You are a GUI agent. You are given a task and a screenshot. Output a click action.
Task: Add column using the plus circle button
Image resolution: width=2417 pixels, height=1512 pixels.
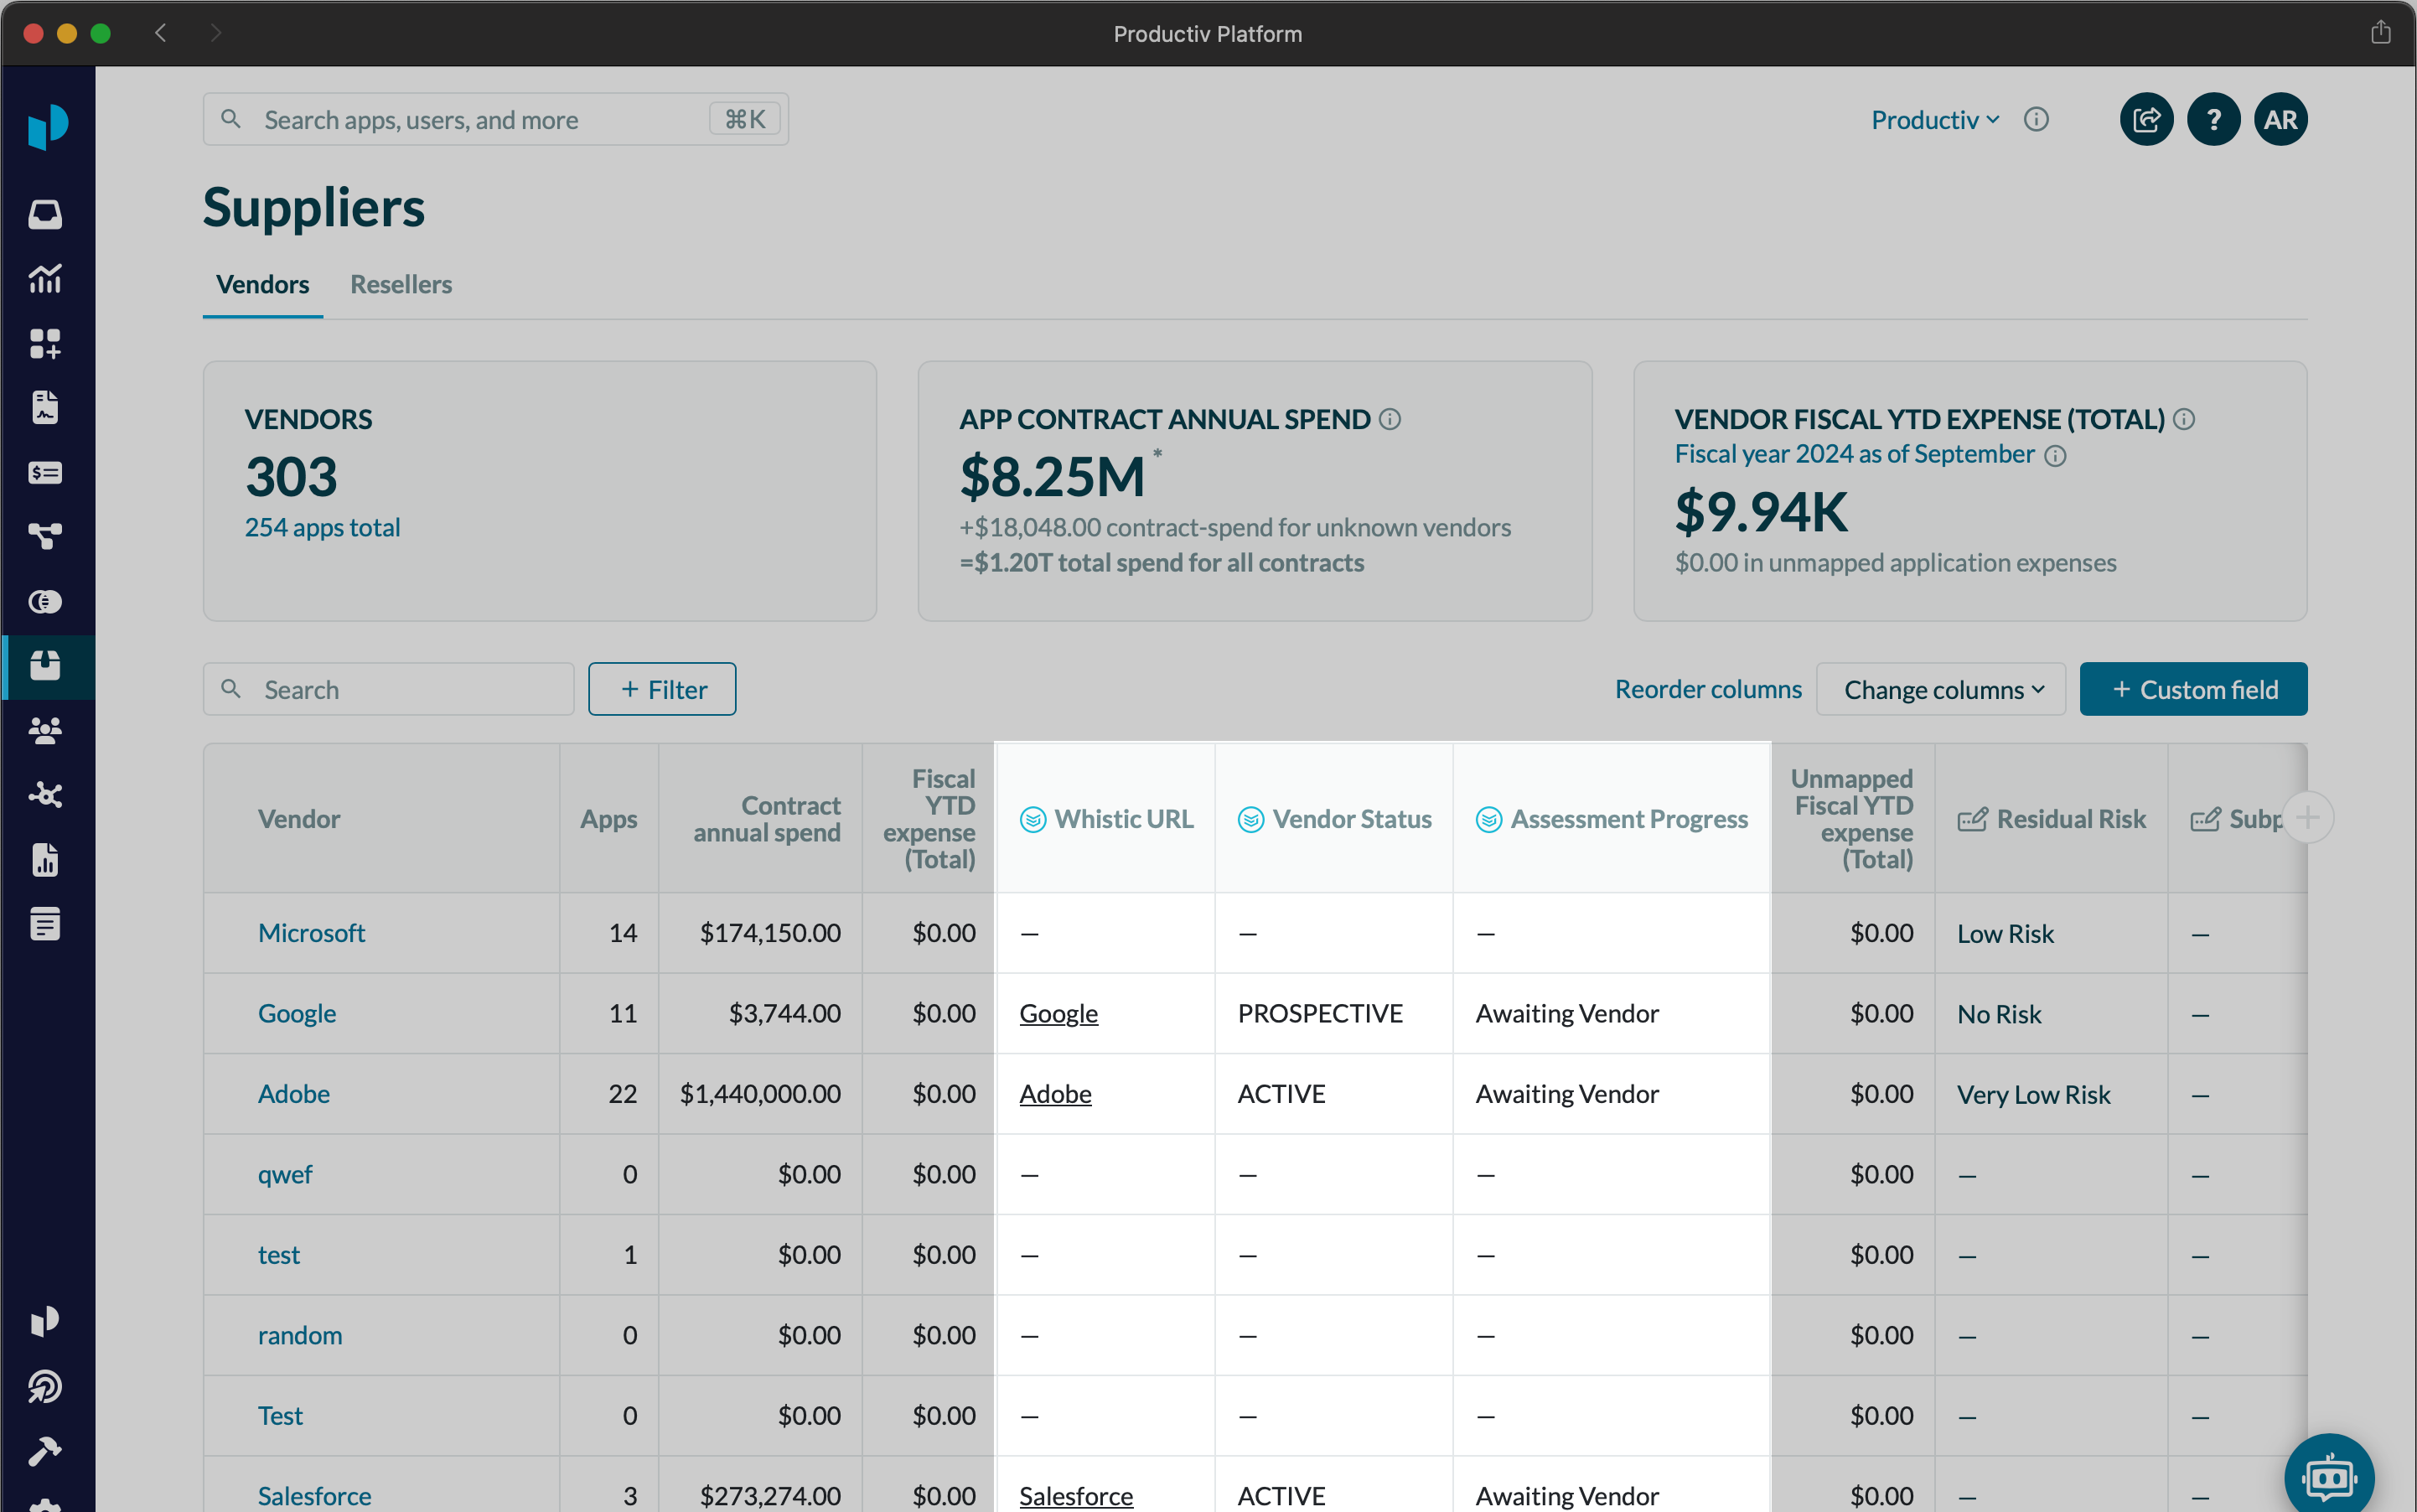(2307, 818)
